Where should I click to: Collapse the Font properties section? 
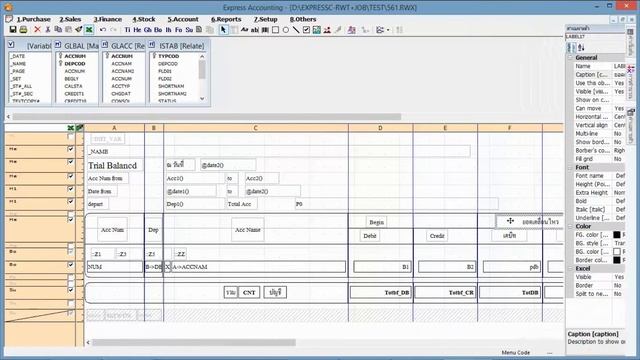pyautogui.click(x=570, y=167)
